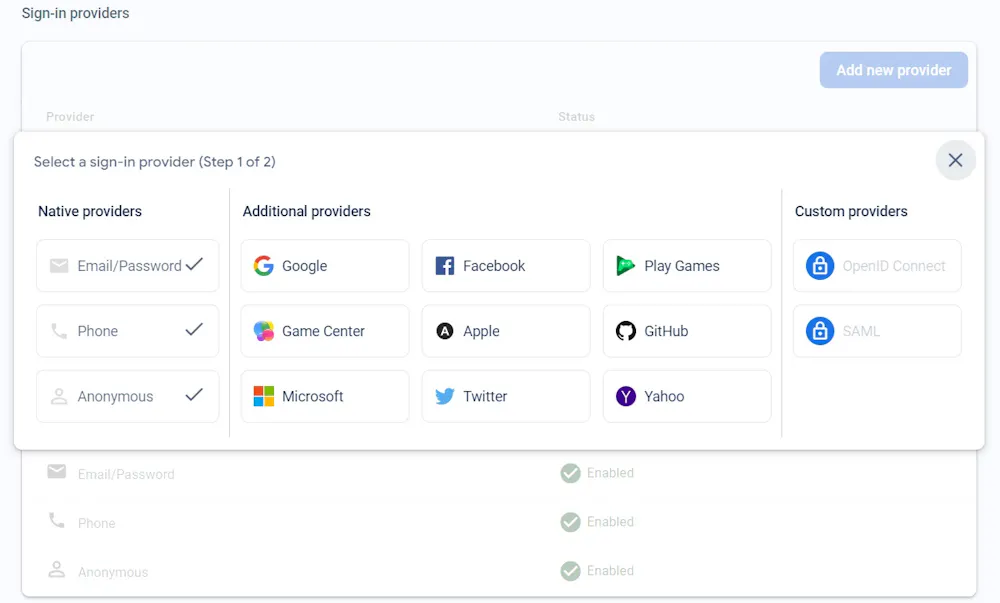The width and height of the screenshot is (1000, 603).
Task: Click the person icon in Native providers
Action: [59, 396]
